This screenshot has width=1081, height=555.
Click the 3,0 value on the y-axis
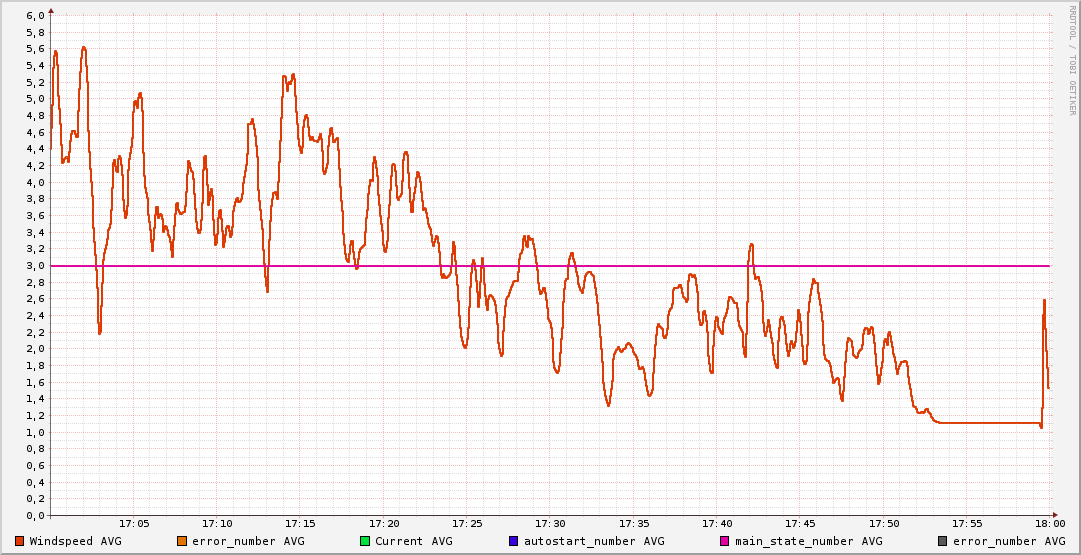[34, 266]
